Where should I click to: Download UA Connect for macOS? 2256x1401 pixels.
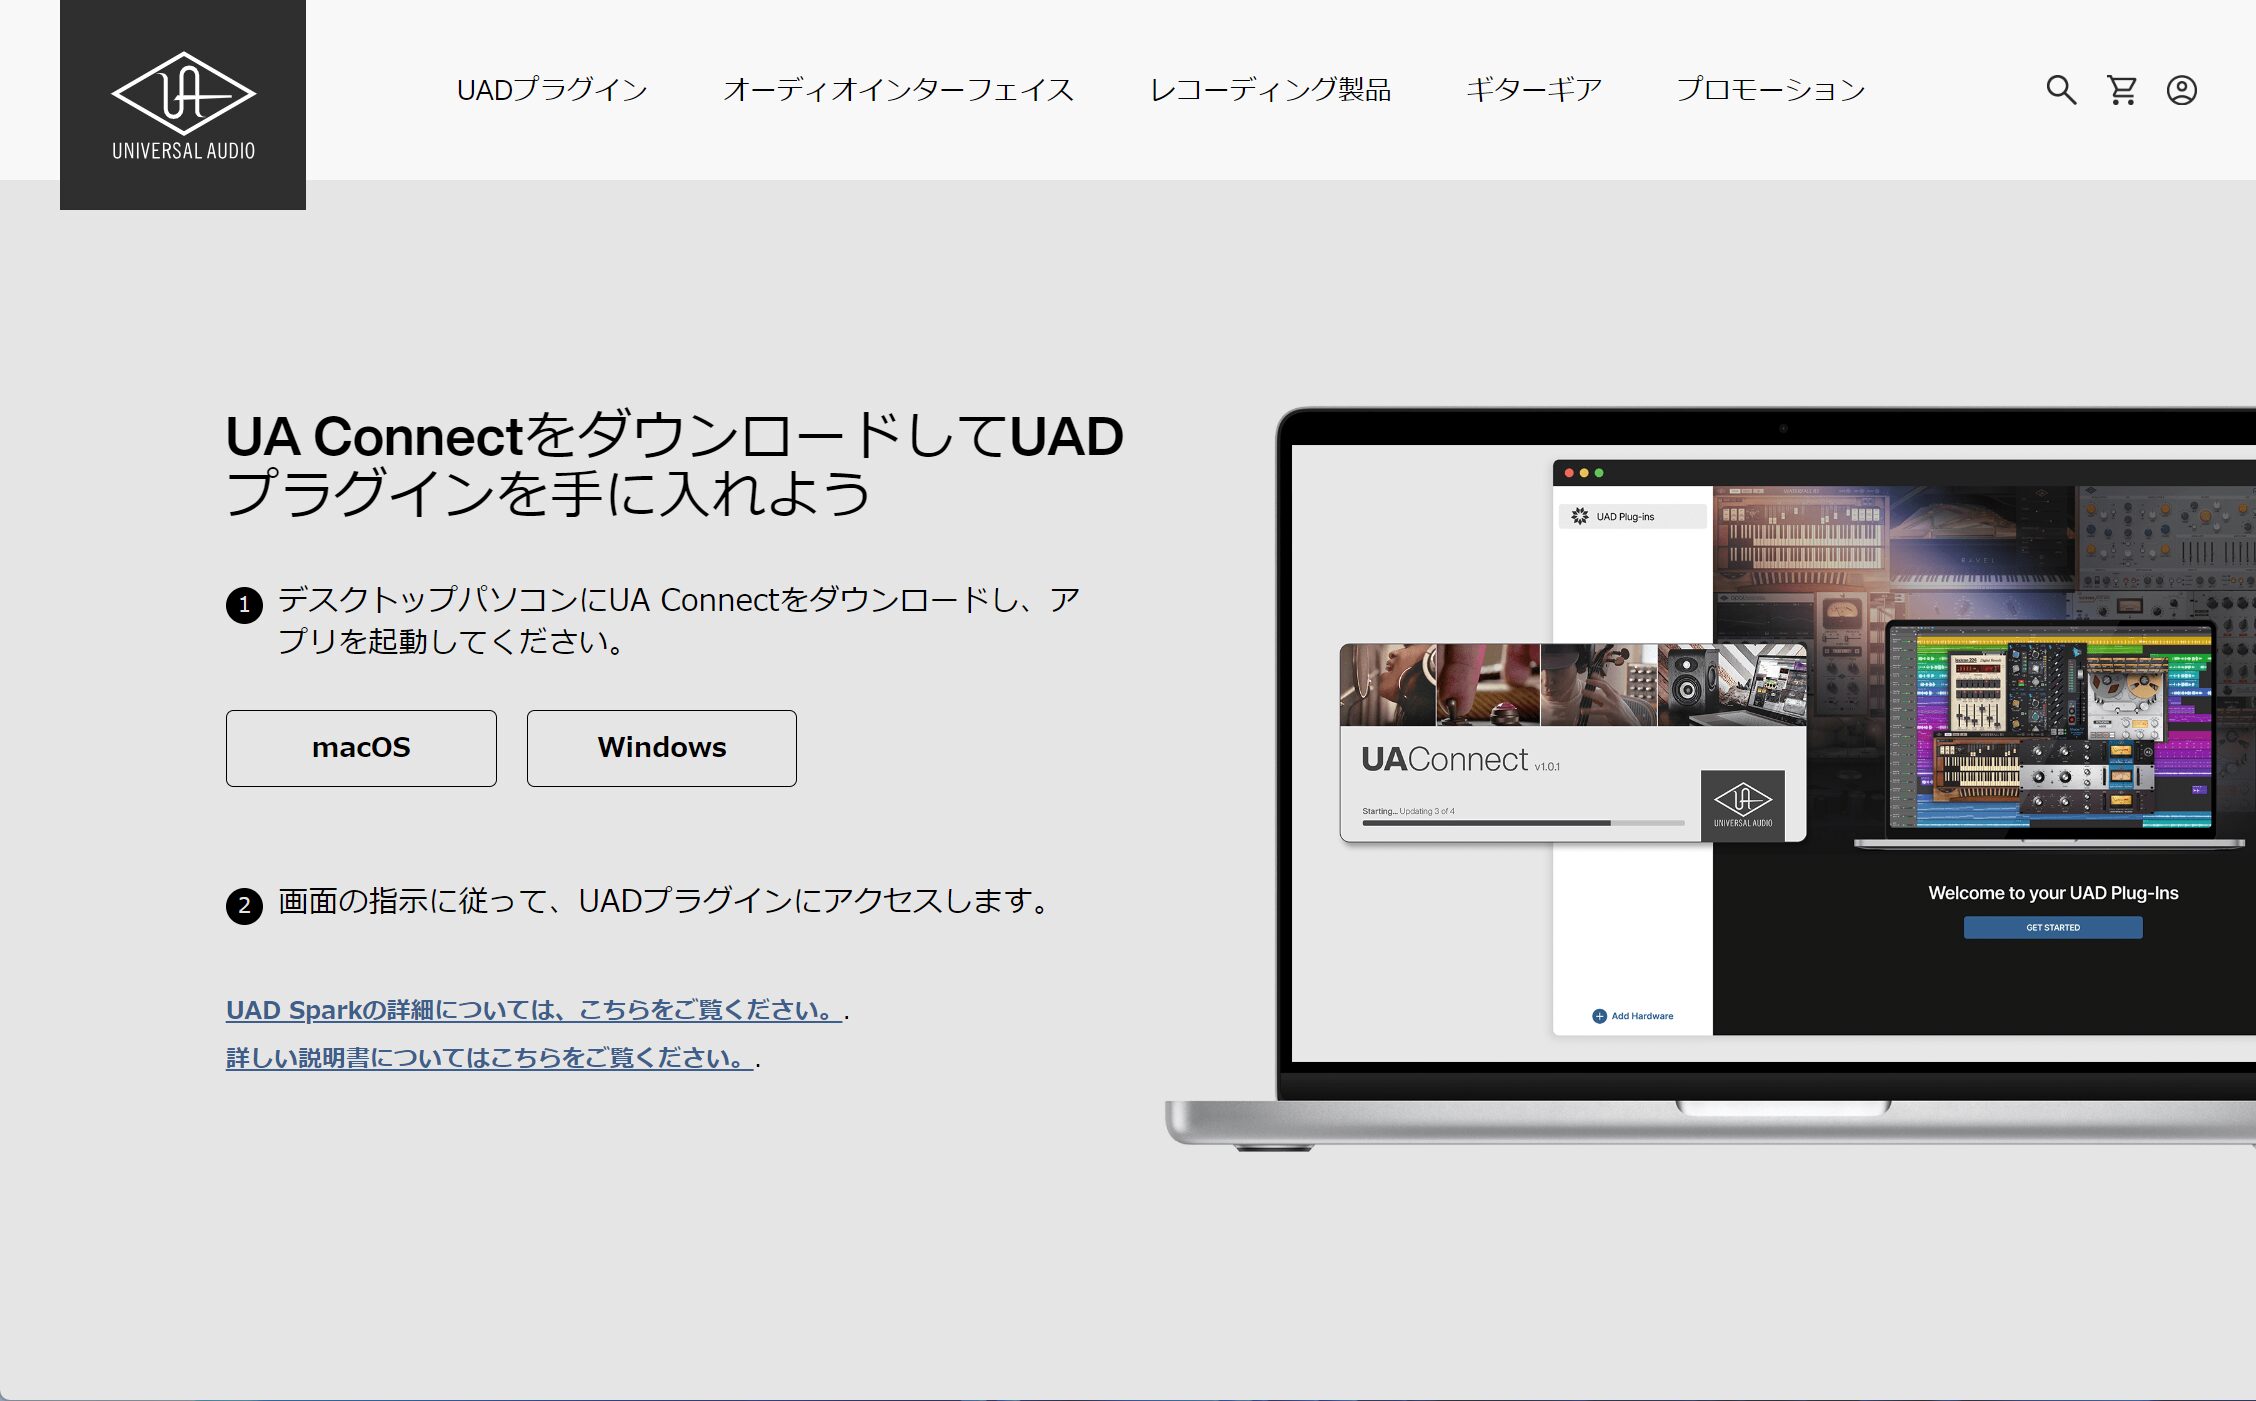361,748
